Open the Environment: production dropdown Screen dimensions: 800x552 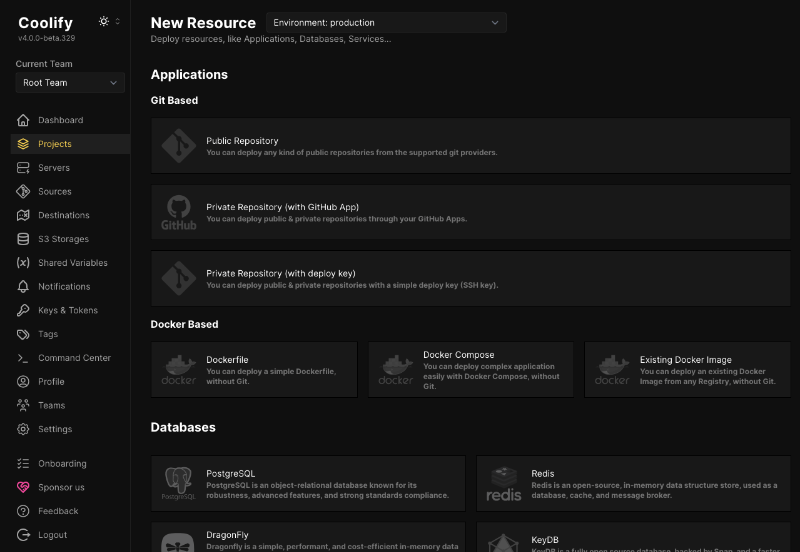(x=386, y=23)
